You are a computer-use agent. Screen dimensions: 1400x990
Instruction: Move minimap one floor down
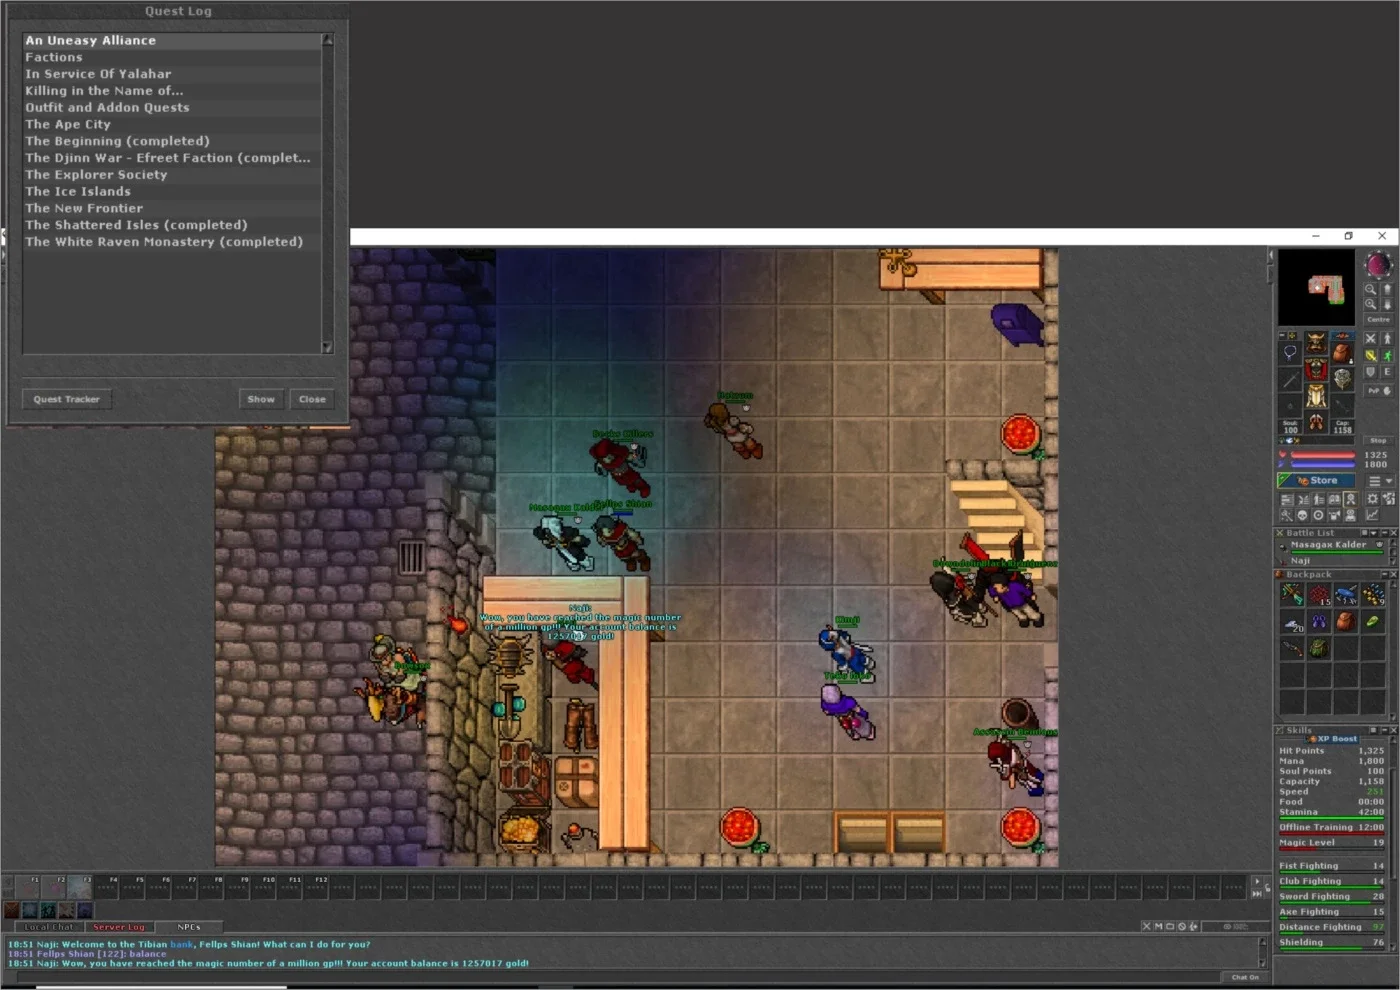tap(1387, 304)
